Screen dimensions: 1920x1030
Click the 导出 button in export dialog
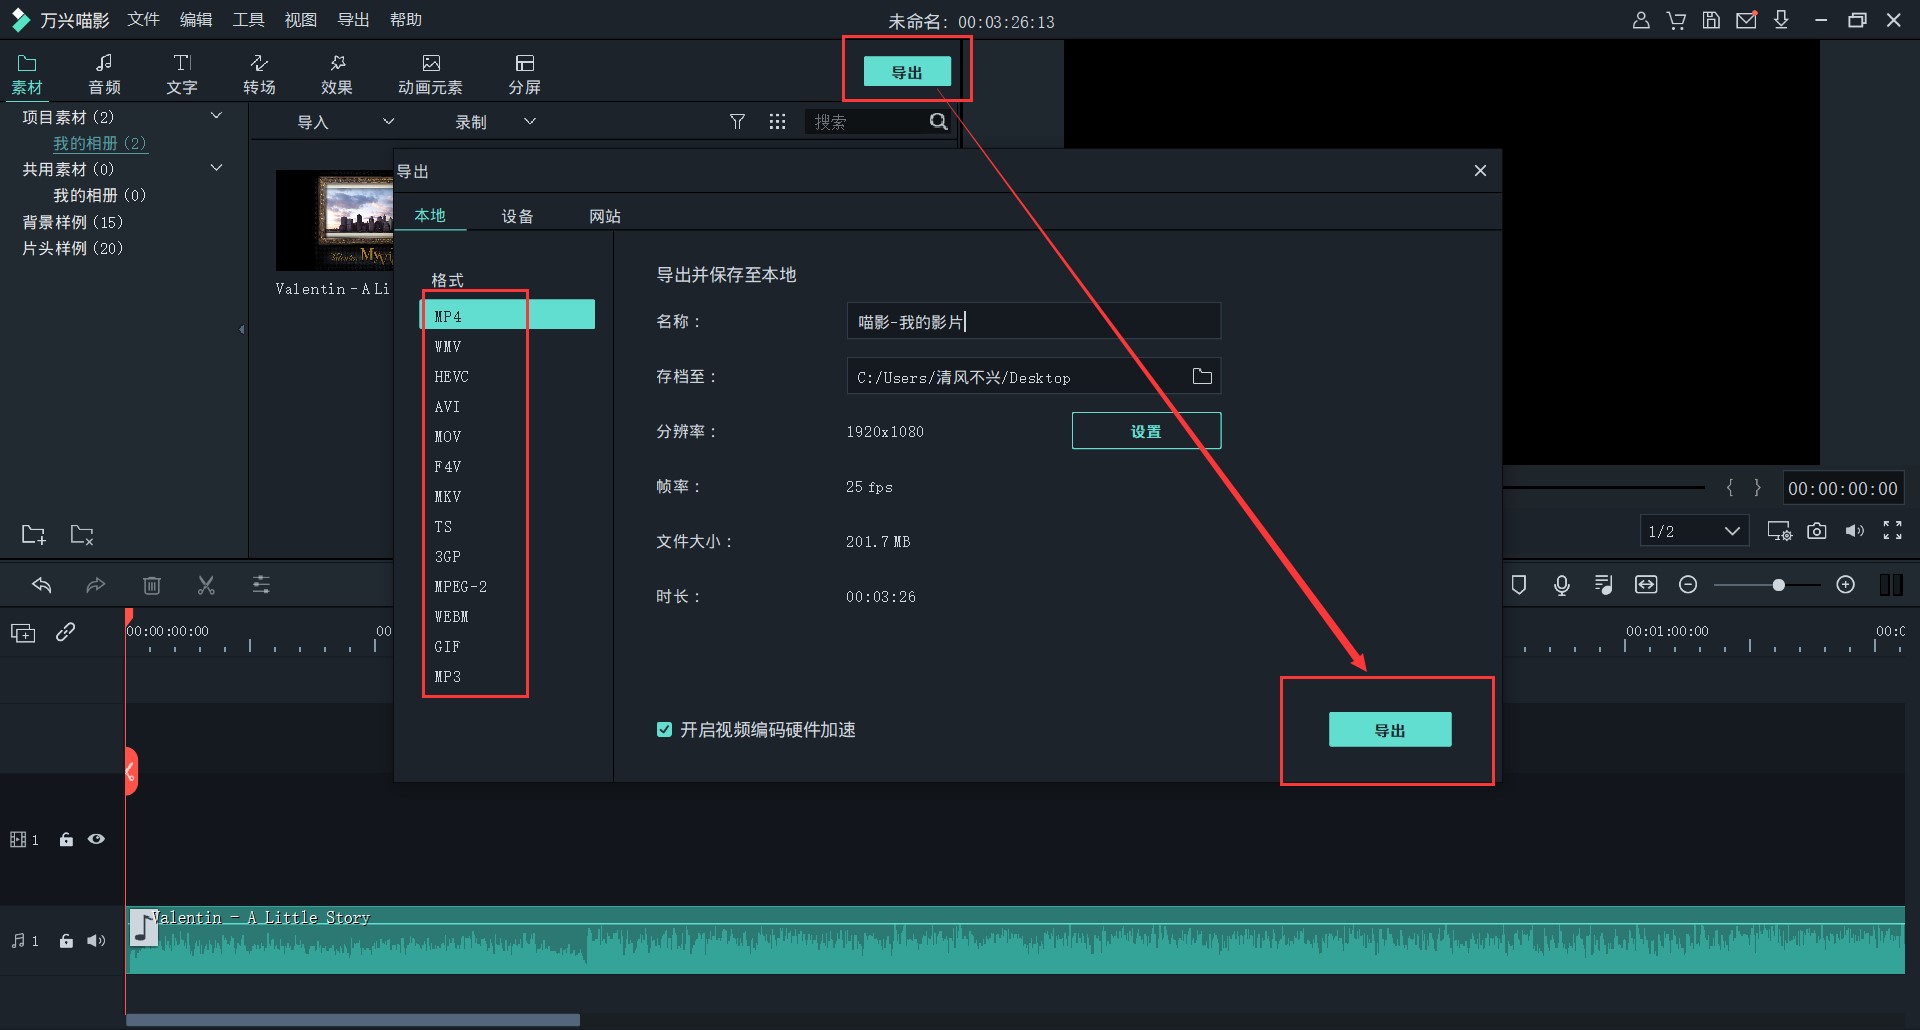1390,730
